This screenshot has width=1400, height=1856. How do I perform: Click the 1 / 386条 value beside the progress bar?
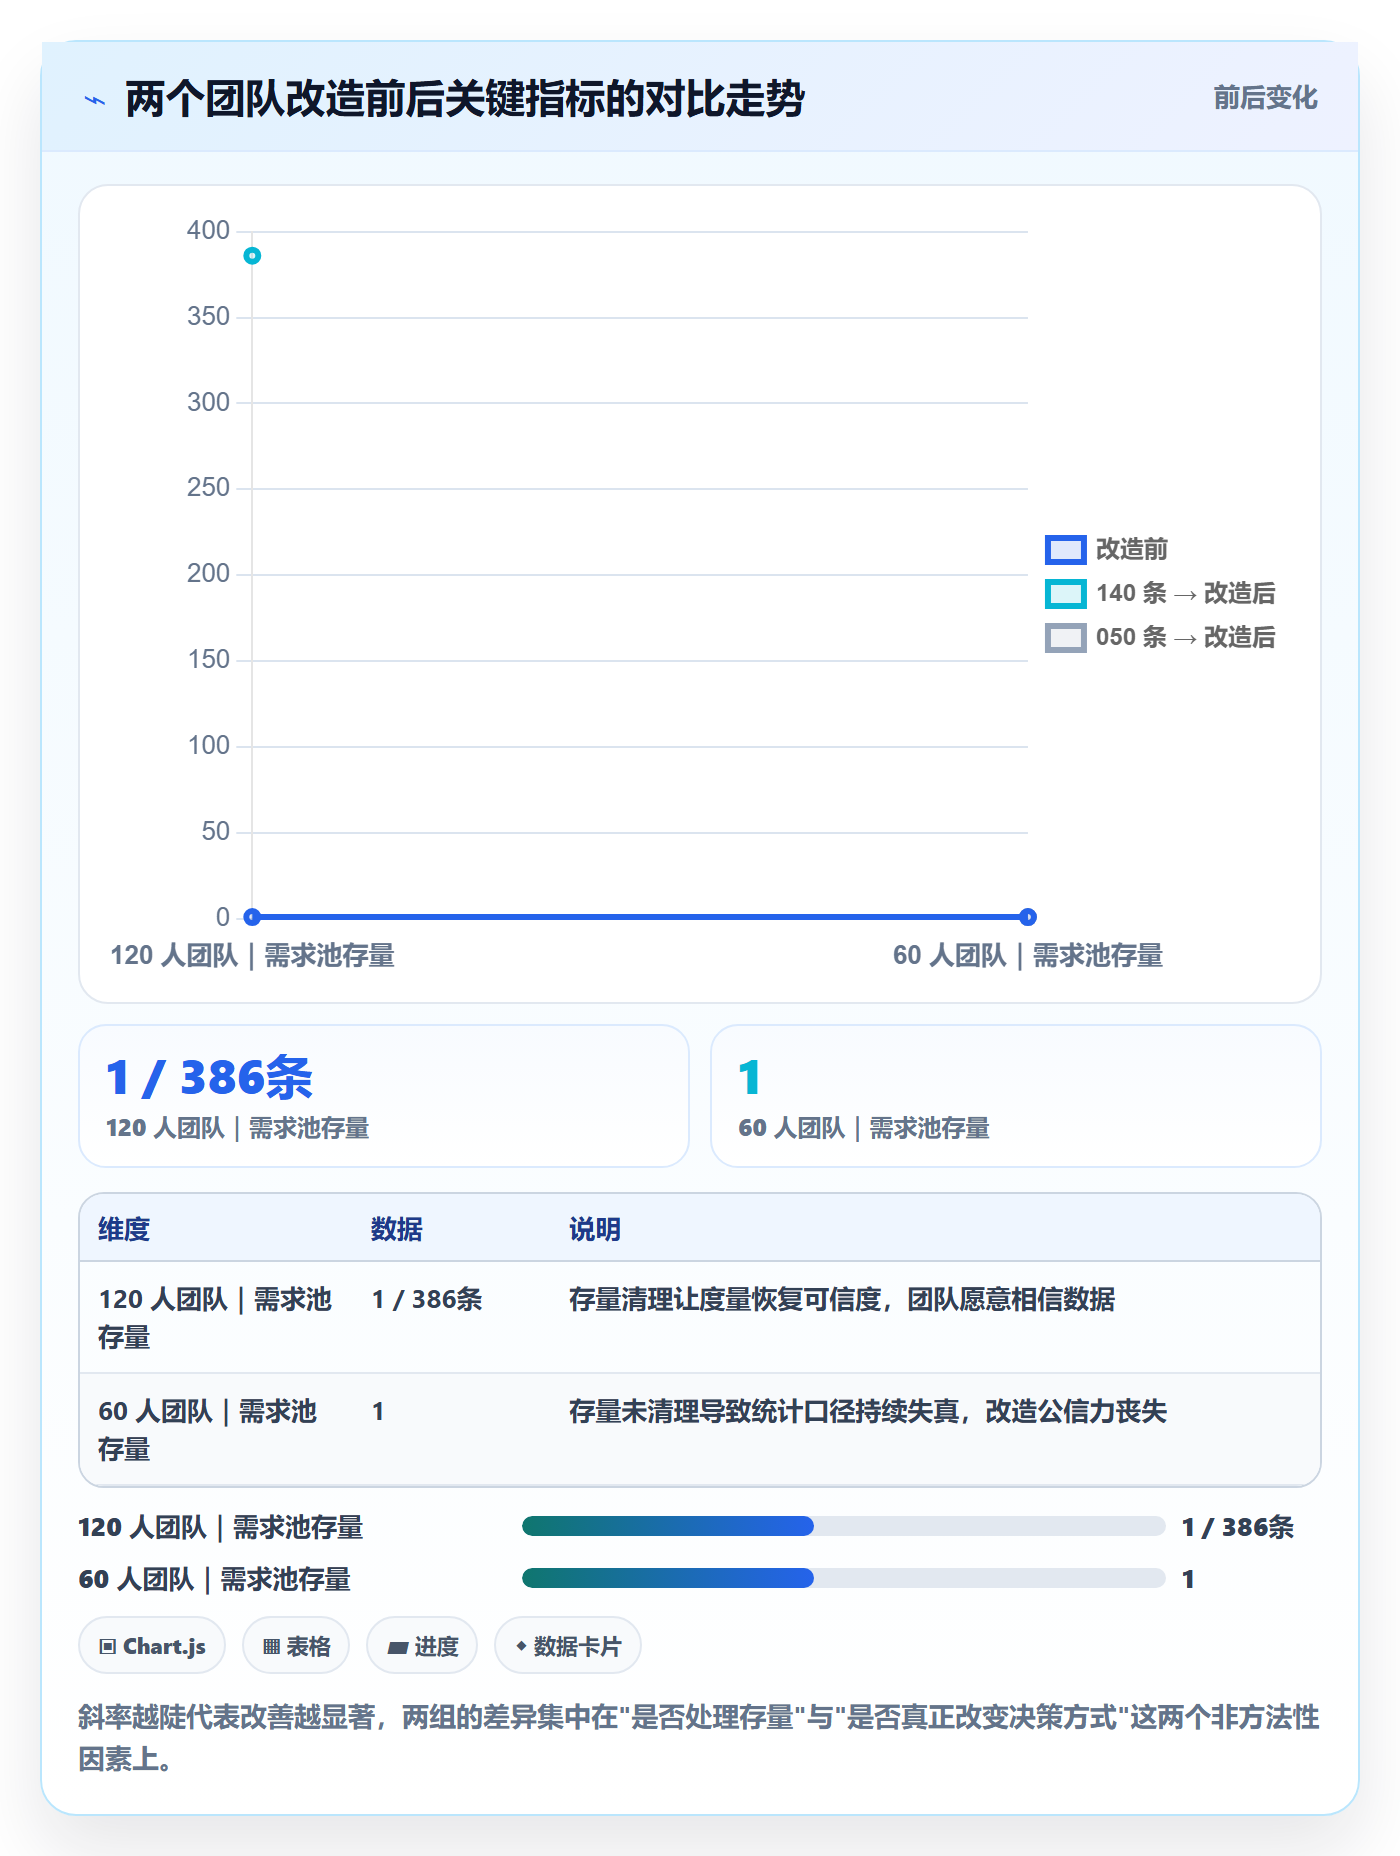pos(1238,1527)
